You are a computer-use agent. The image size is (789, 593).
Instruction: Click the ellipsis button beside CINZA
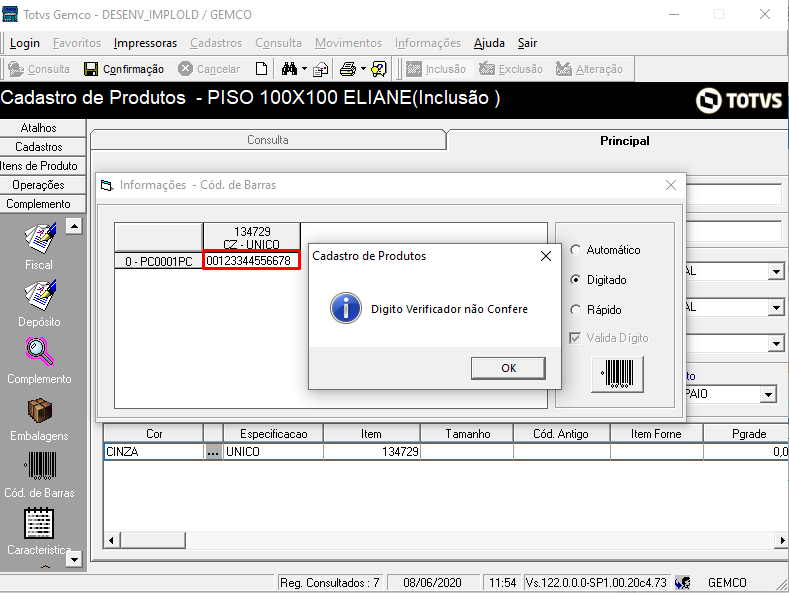[x=213, y=452]
